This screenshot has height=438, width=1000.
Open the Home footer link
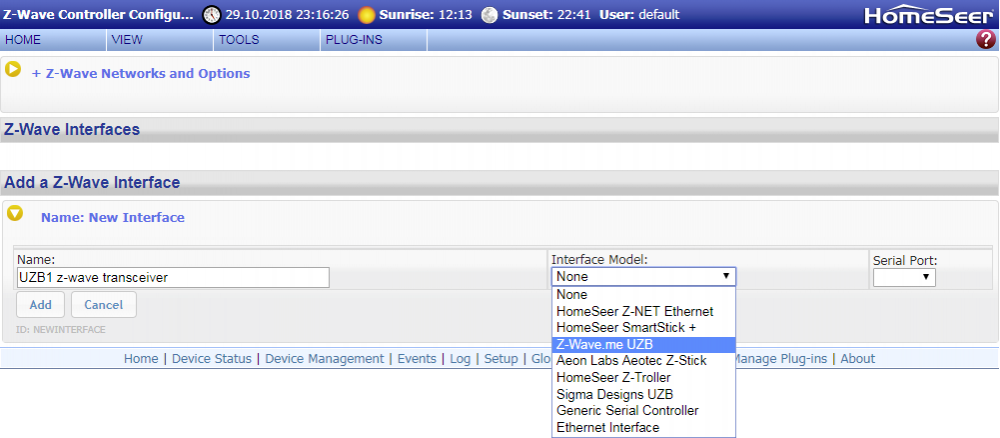[x=141, y=358]
